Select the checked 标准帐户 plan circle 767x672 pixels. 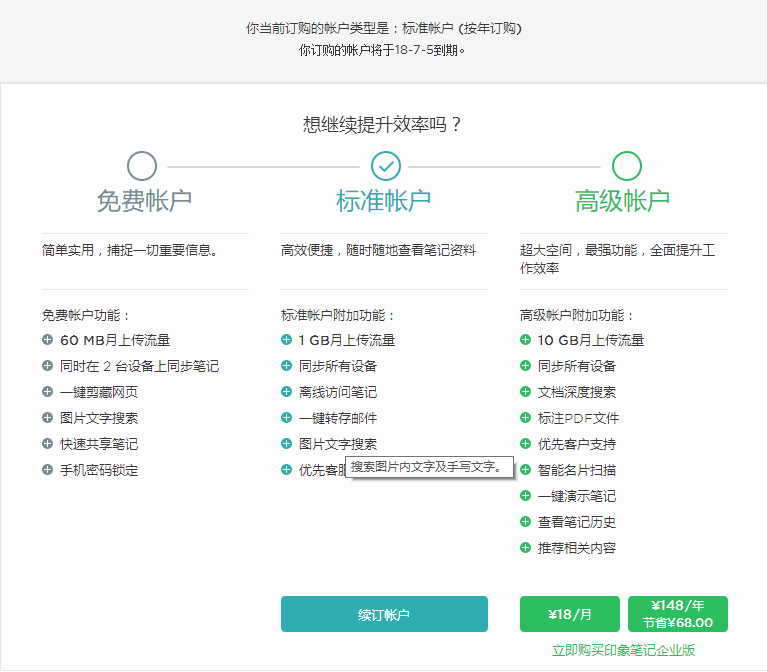tap(385, 166)
